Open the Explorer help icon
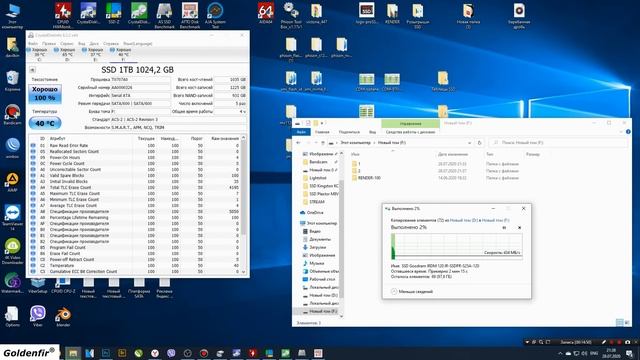Screen dimensions: 640x360 pyautogui.click(x=628, y=132)
